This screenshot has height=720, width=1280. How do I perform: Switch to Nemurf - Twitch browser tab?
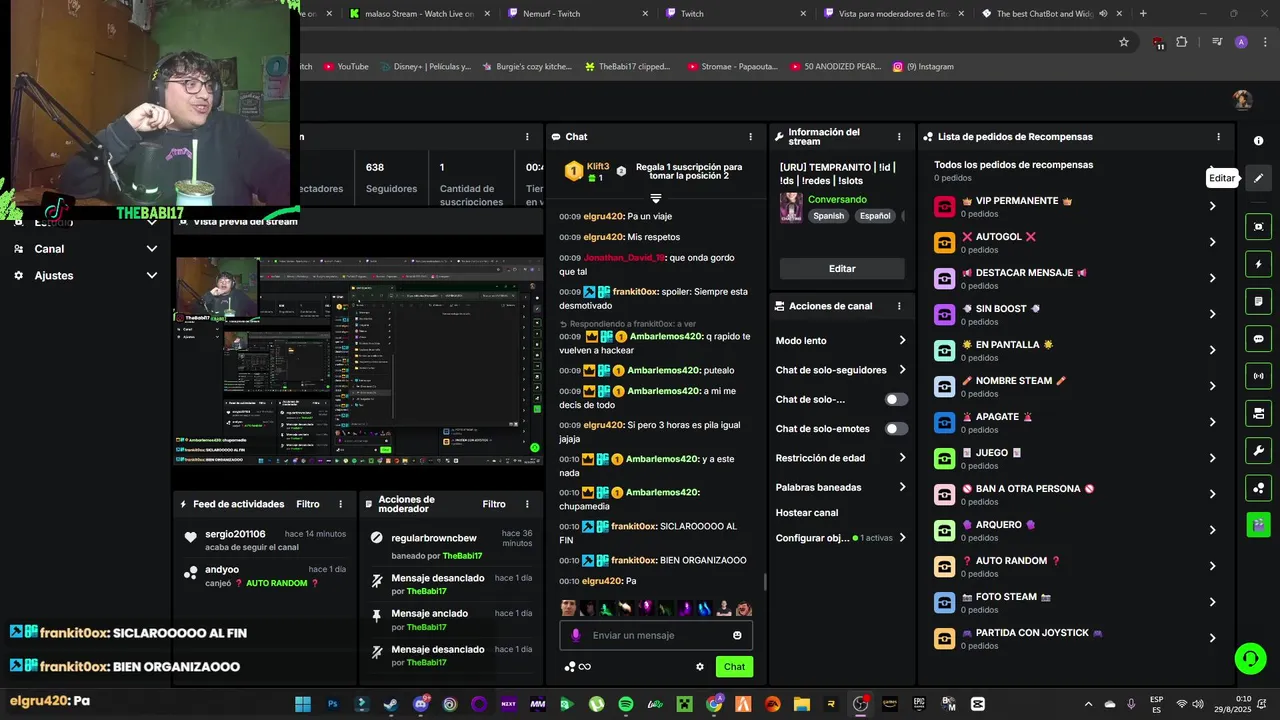[x=577, y=14]
